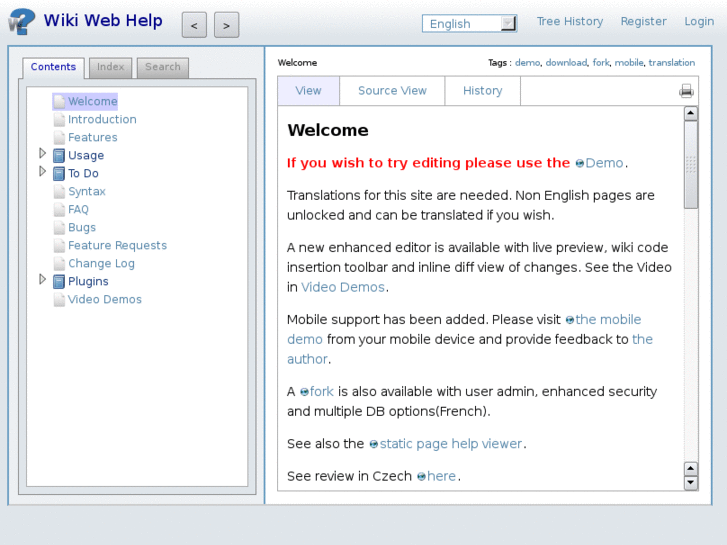This screenshot has width=727, height=545.
Task: Click the FAQ page icon
Action: [59, 209]
